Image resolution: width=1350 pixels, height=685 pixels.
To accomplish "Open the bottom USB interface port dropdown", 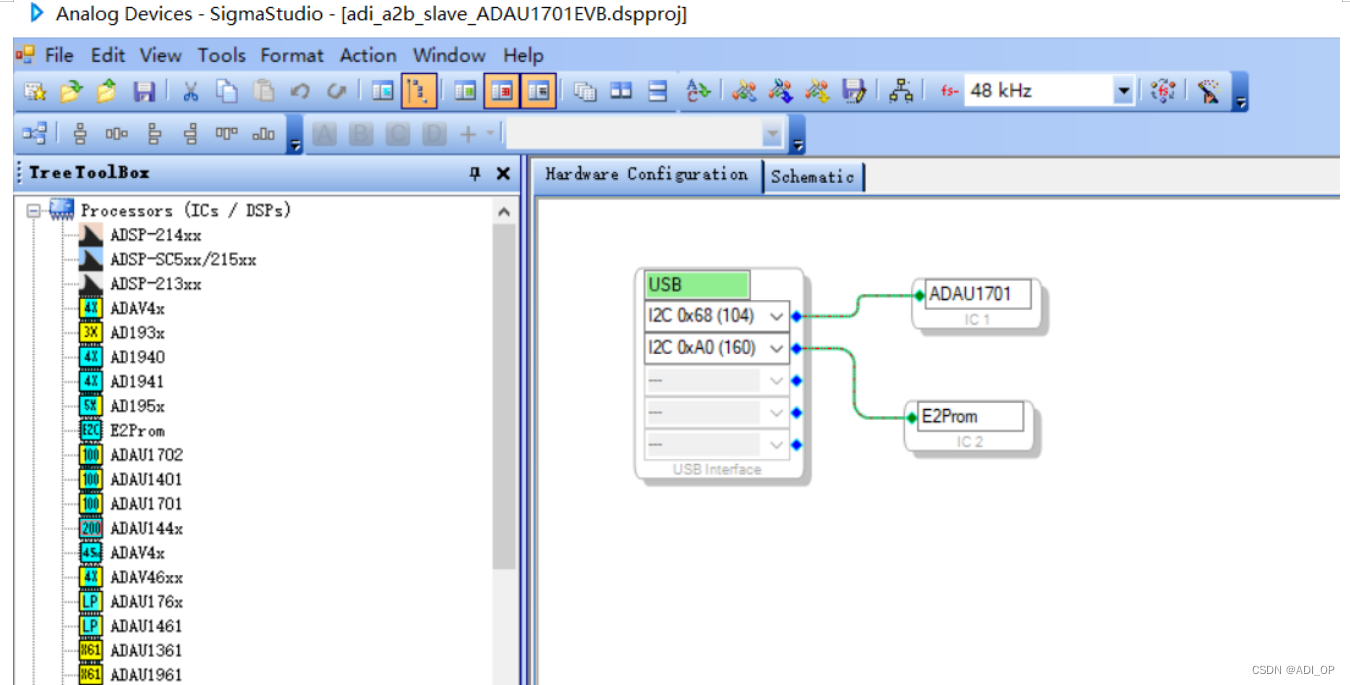I will [777, 444].
